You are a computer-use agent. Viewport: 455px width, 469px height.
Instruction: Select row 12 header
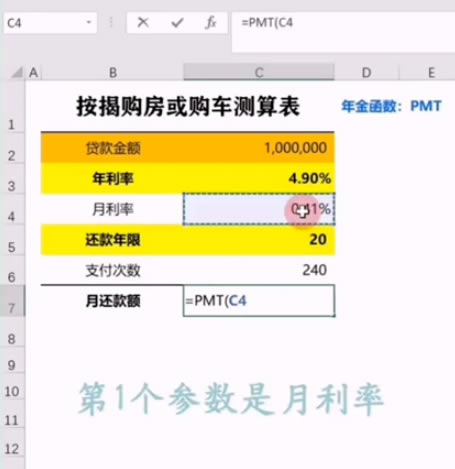click(x=12, y=443)
